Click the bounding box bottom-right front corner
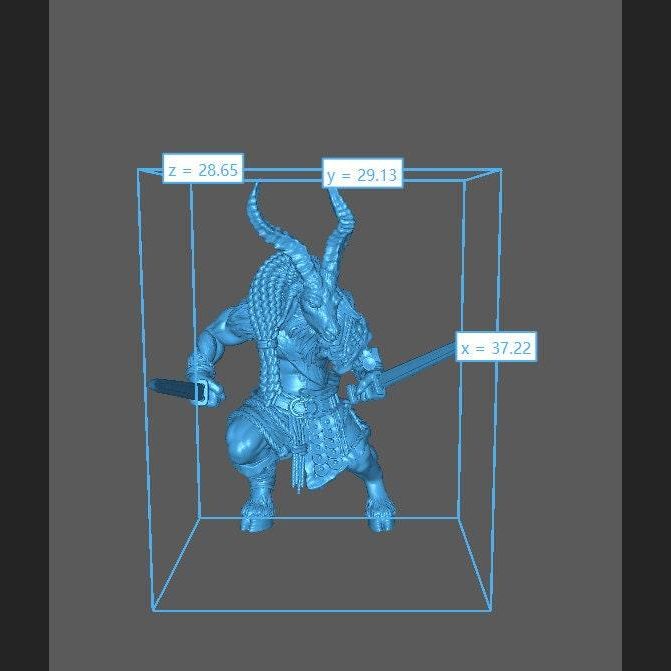The height and width of the screenshot is (671, 671). pyautogui.click(x=490, y=610)
